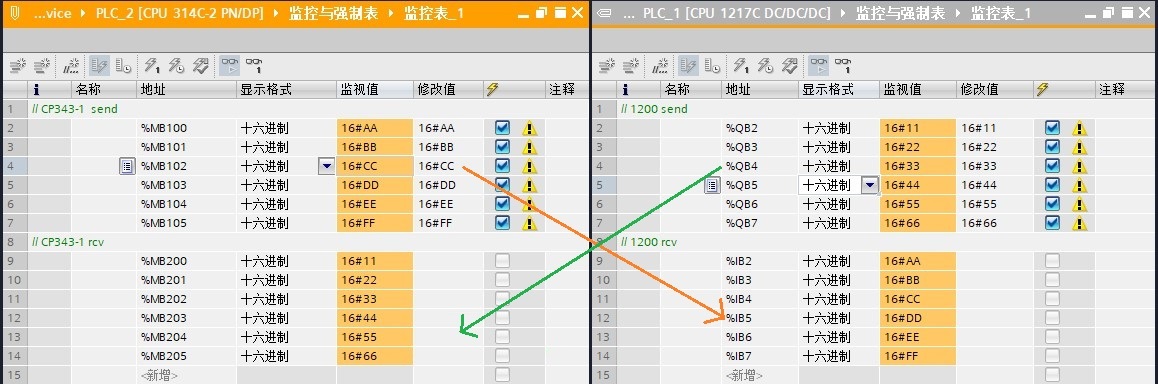
Task: Click pin icon in PLC_2 title bar
Action: pyautogui.click(x=14, y=13)
